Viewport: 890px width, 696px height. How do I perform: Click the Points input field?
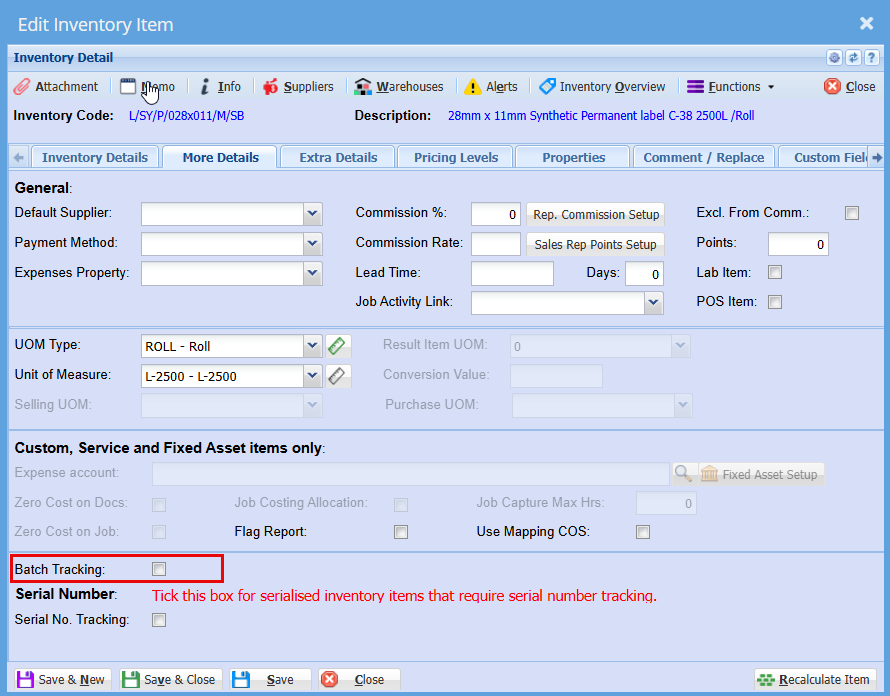point(797,244)
